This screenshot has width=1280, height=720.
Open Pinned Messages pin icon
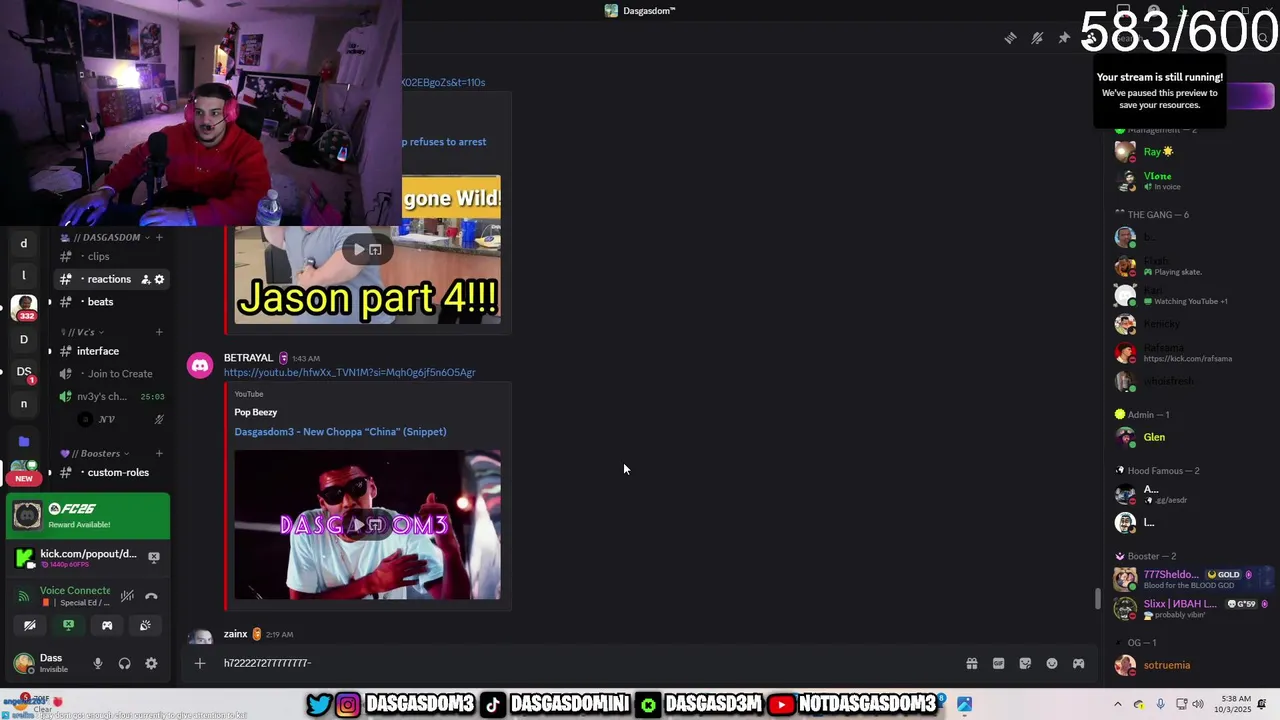pyautogui.click(x=1064, y=38)
